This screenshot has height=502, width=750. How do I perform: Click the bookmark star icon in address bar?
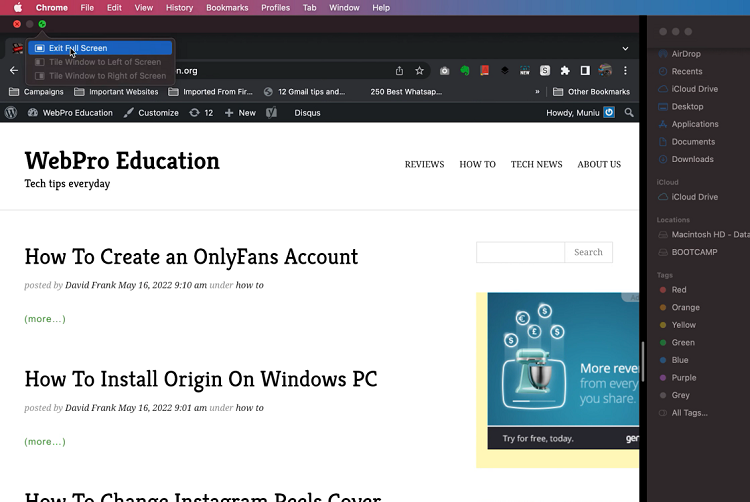click(419, 71)
